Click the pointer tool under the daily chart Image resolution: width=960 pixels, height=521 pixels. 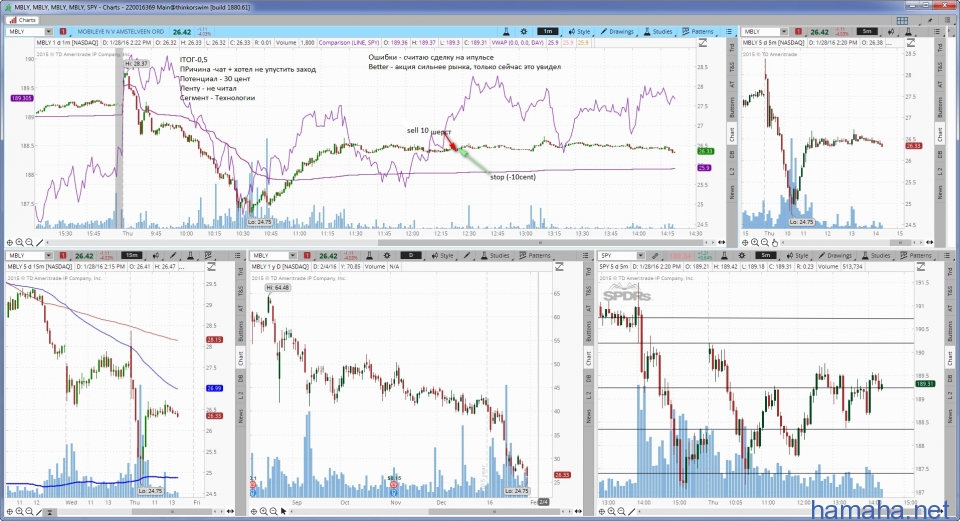coord(283,511)
